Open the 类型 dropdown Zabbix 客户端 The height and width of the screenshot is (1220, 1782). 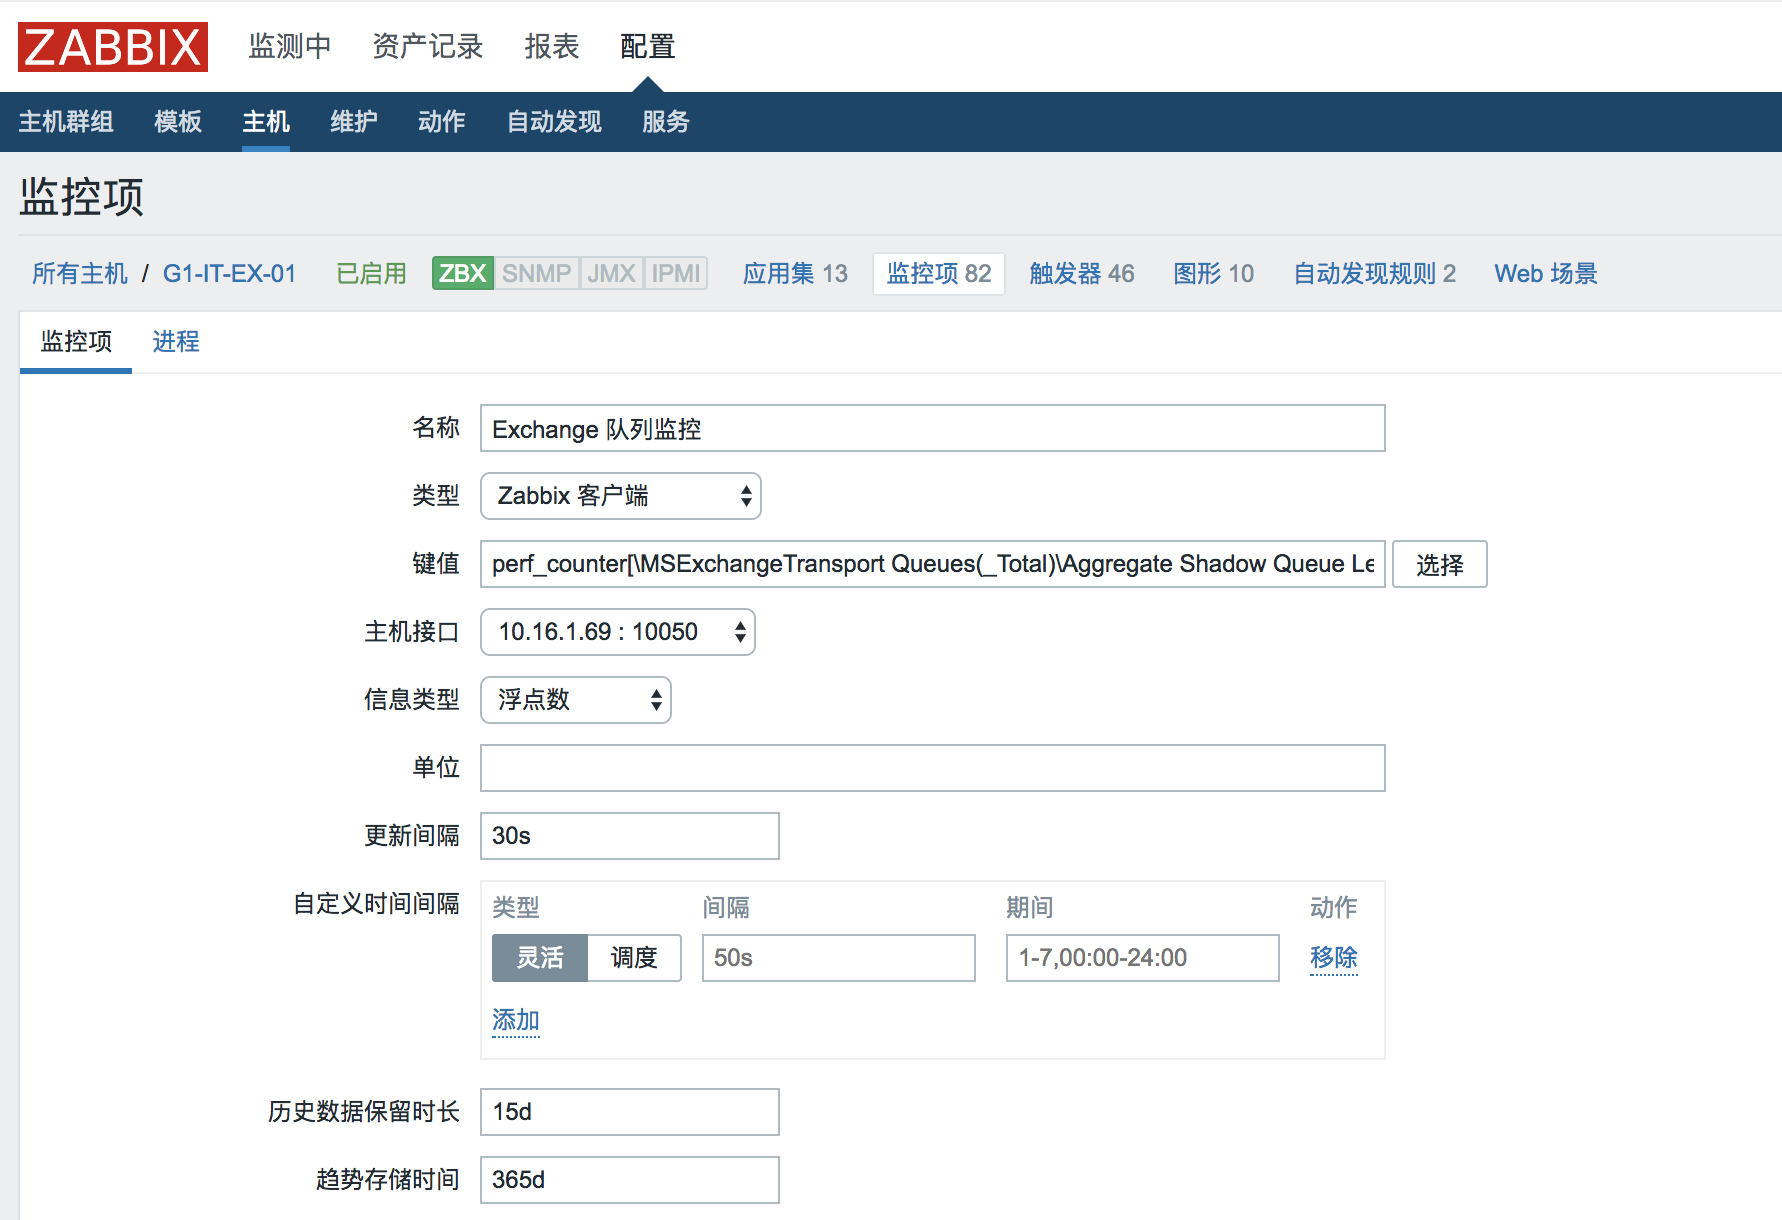(x=621, y=496)
